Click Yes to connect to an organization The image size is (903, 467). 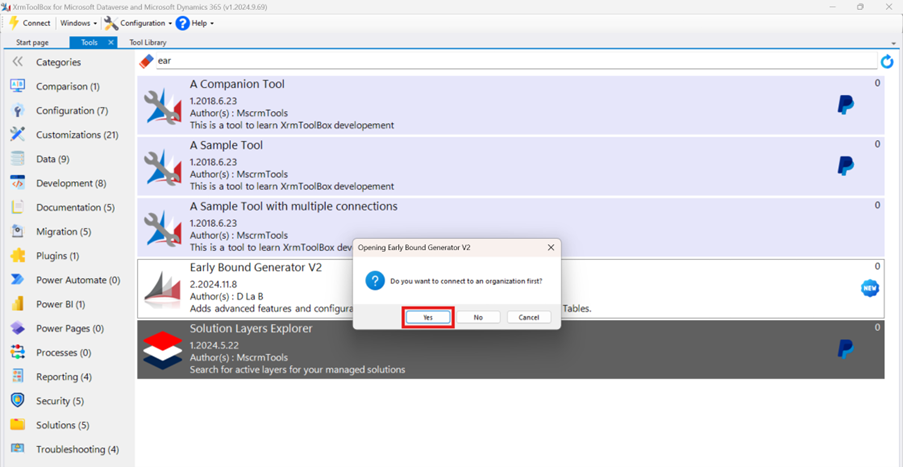click(428, 317)
